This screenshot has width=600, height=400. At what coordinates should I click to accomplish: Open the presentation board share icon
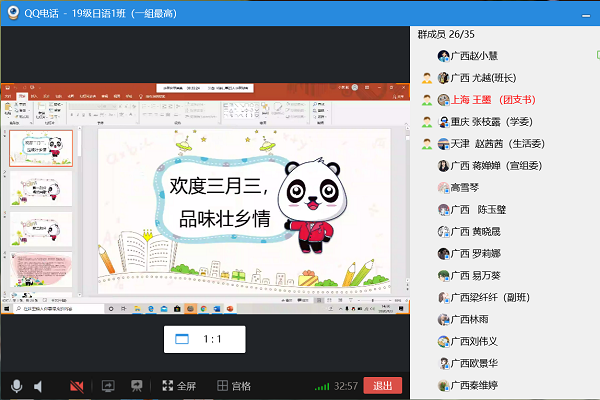tap(136, 386)
